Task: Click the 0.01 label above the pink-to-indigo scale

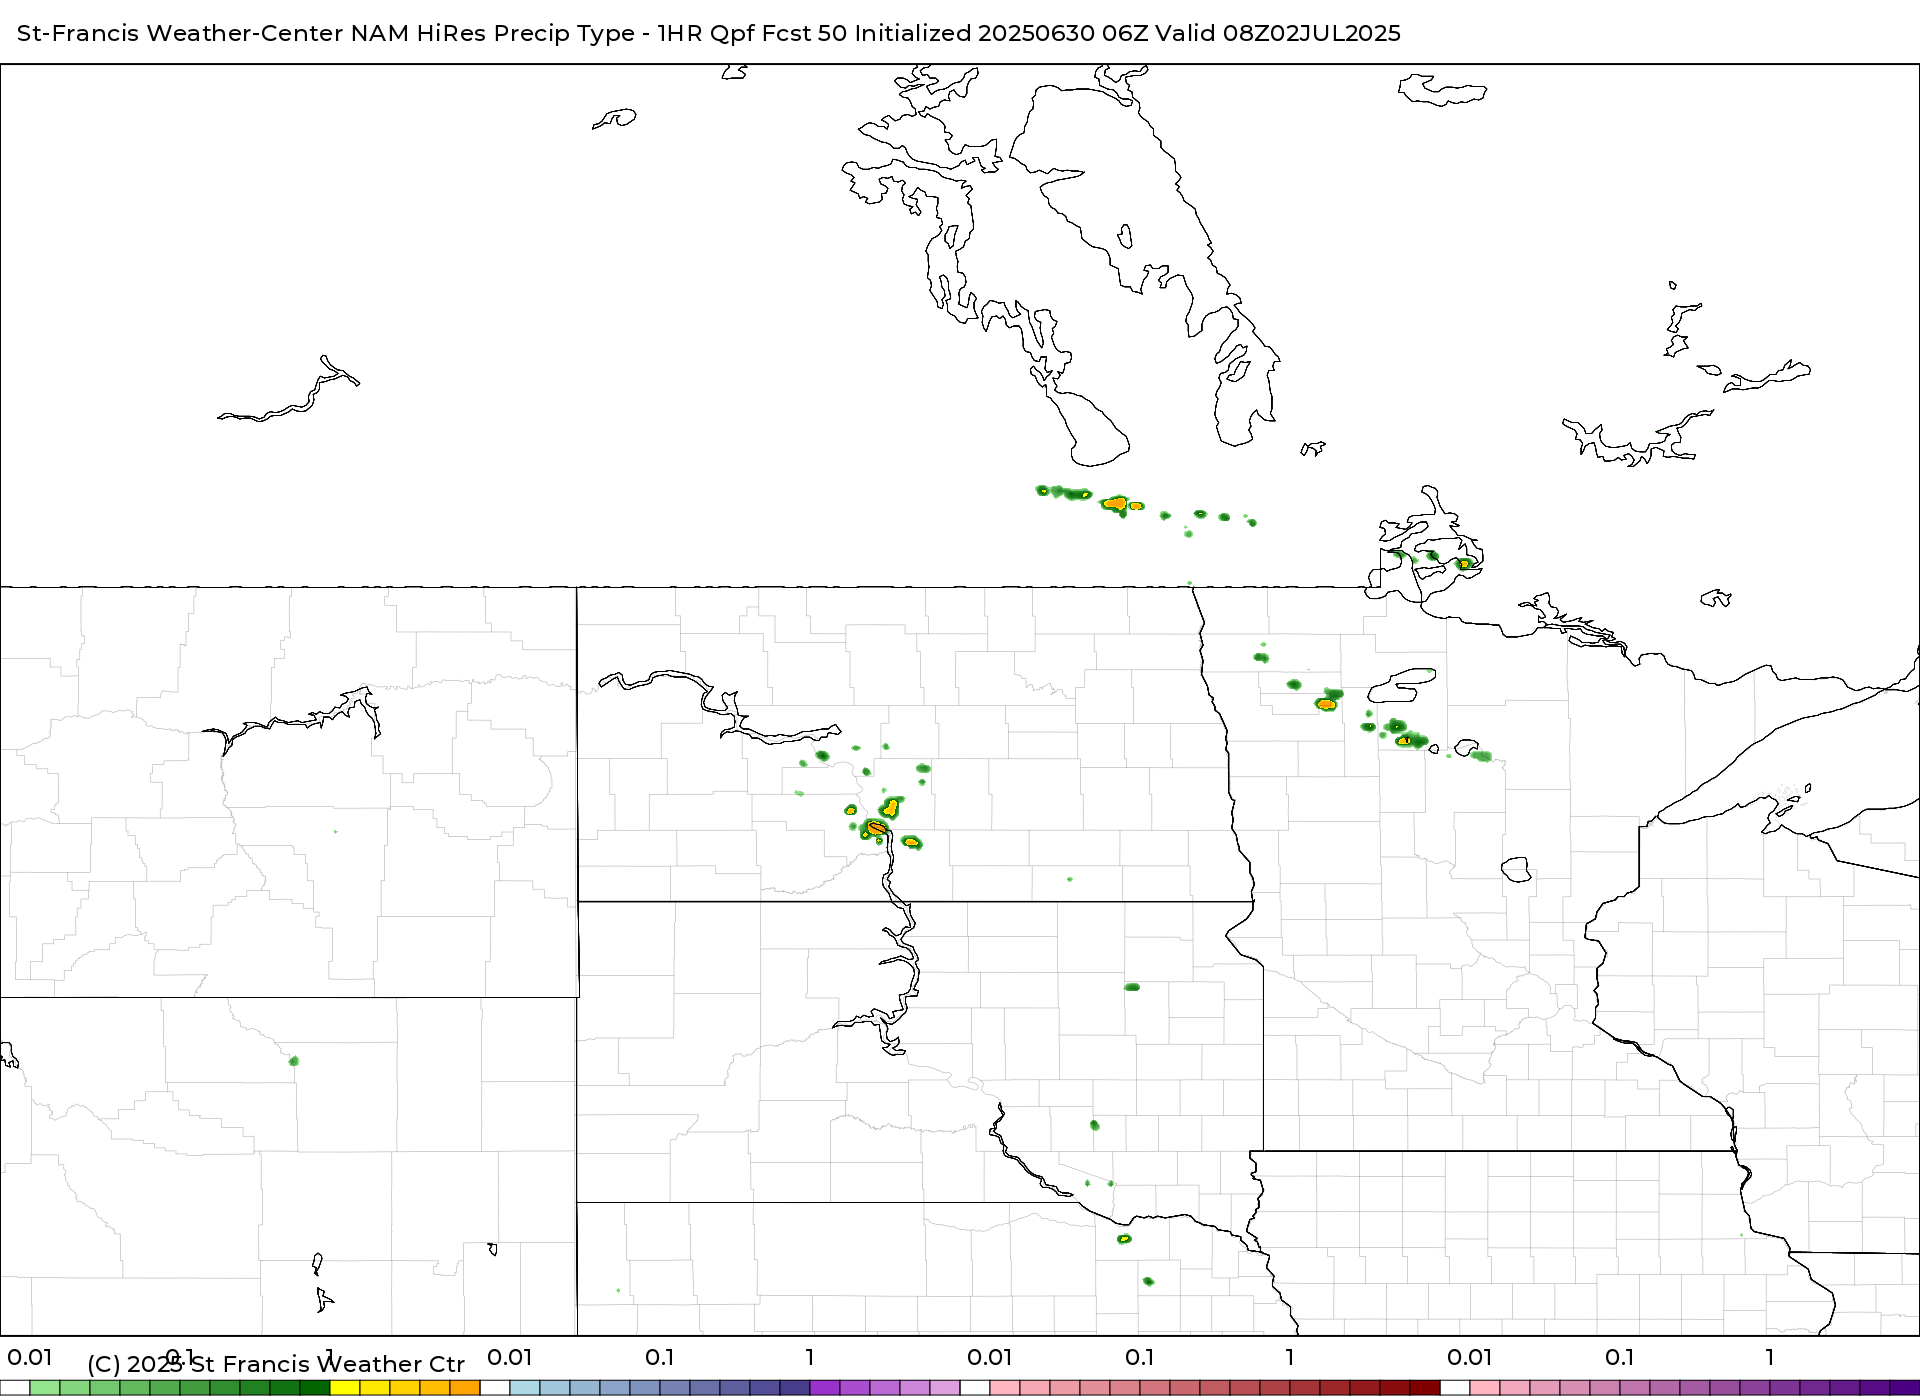Action: 1469,1357
